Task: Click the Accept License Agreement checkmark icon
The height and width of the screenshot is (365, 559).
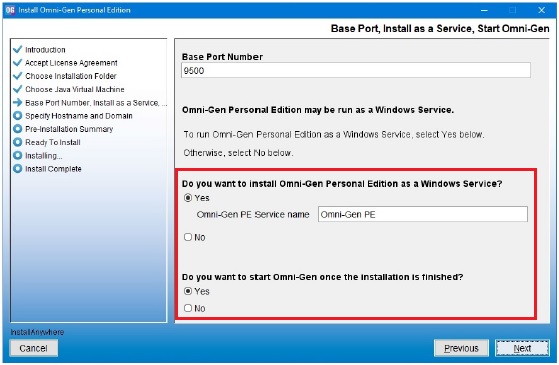Action: coord(17,62)
